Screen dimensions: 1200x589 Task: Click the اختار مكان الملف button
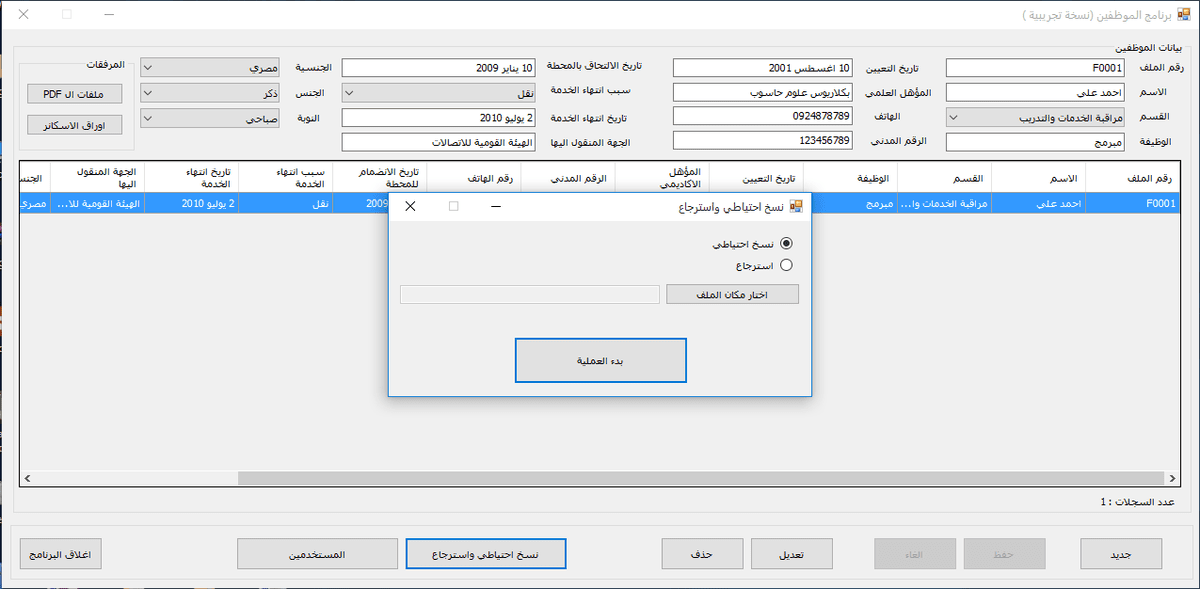click(x=732, y=294)
